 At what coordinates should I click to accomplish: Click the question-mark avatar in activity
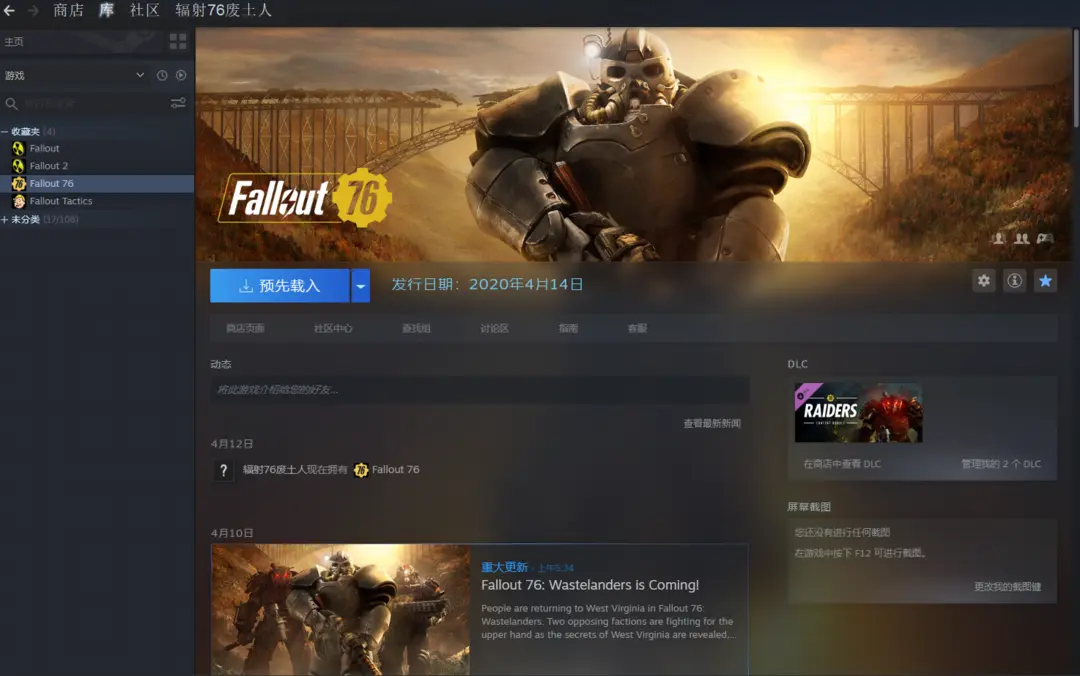click(x=223, y=470)
